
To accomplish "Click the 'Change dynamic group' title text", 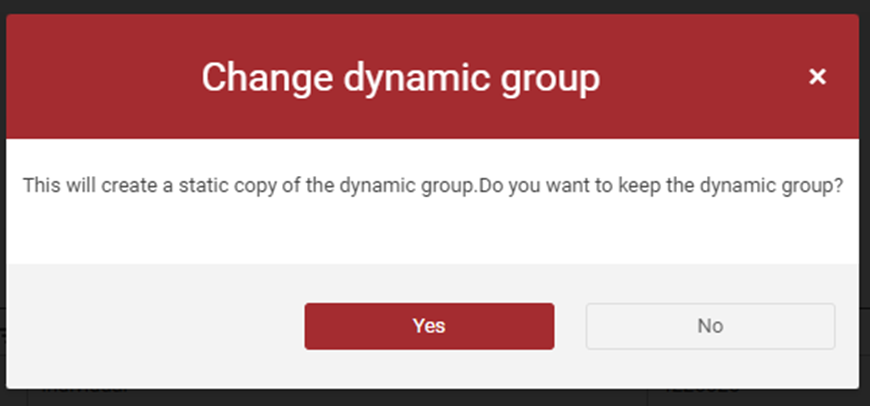I will (401, 79).
